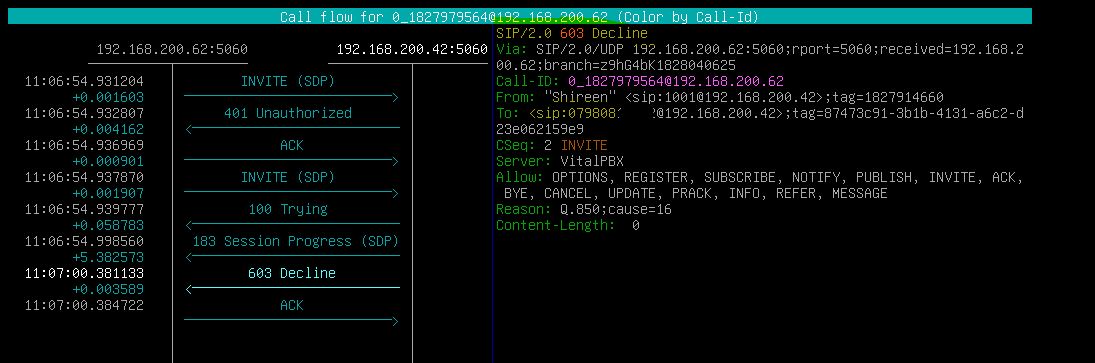1095x363 pixels.
Task: Click the 192.168.200.62:5060 column header
Action: (172, 50)
